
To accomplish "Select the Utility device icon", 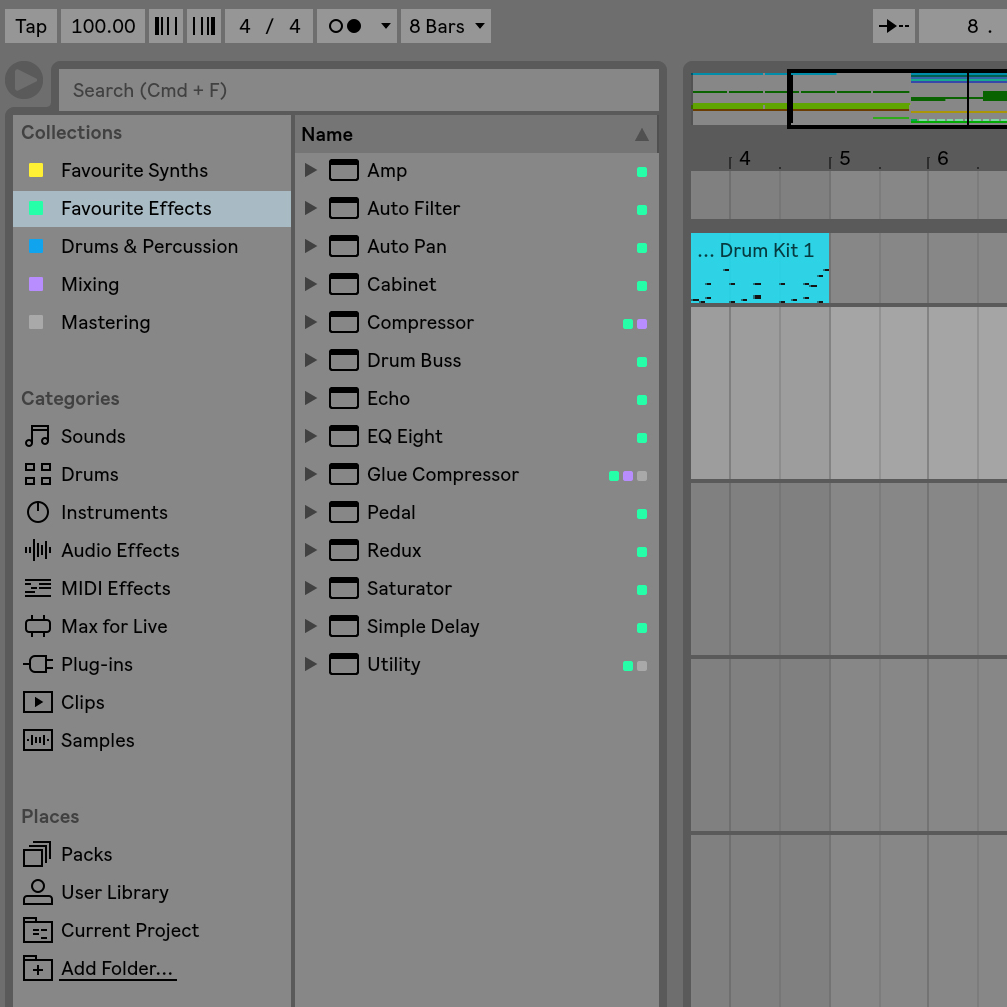I will pos(344,664).
